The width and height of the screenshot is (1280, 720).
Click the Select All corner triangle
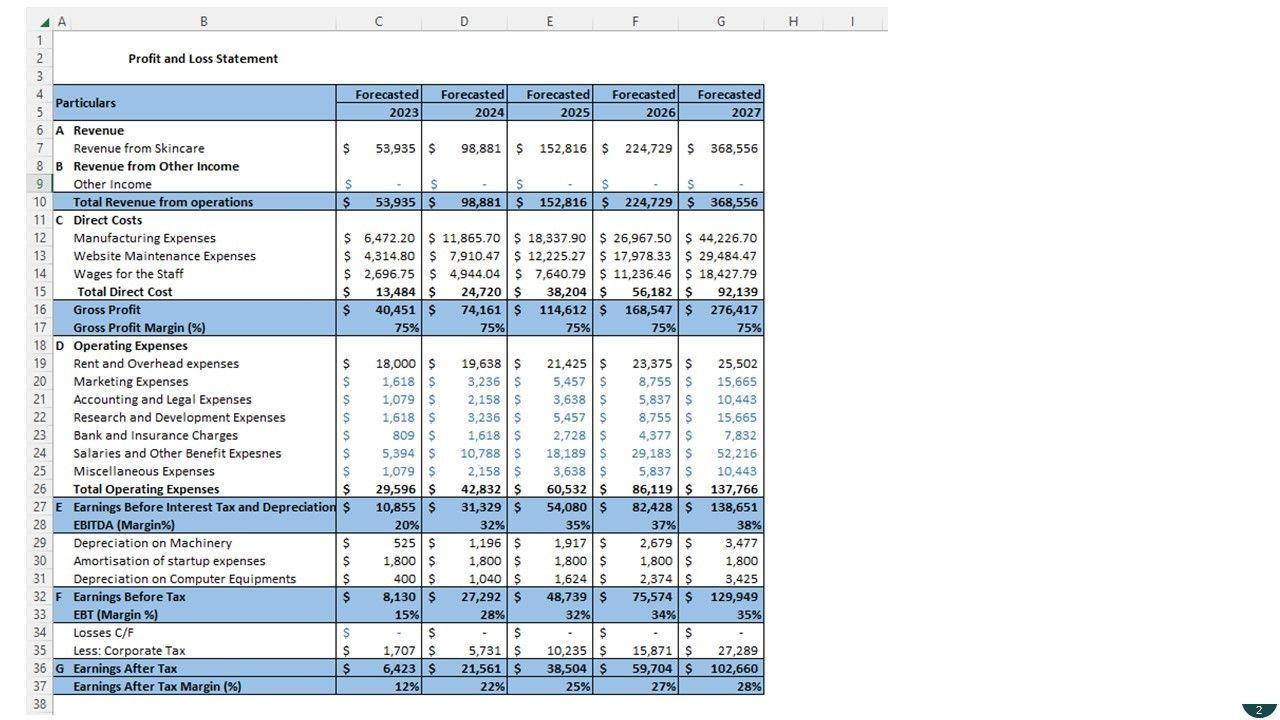pyautogui.click(x=45, y=22)
